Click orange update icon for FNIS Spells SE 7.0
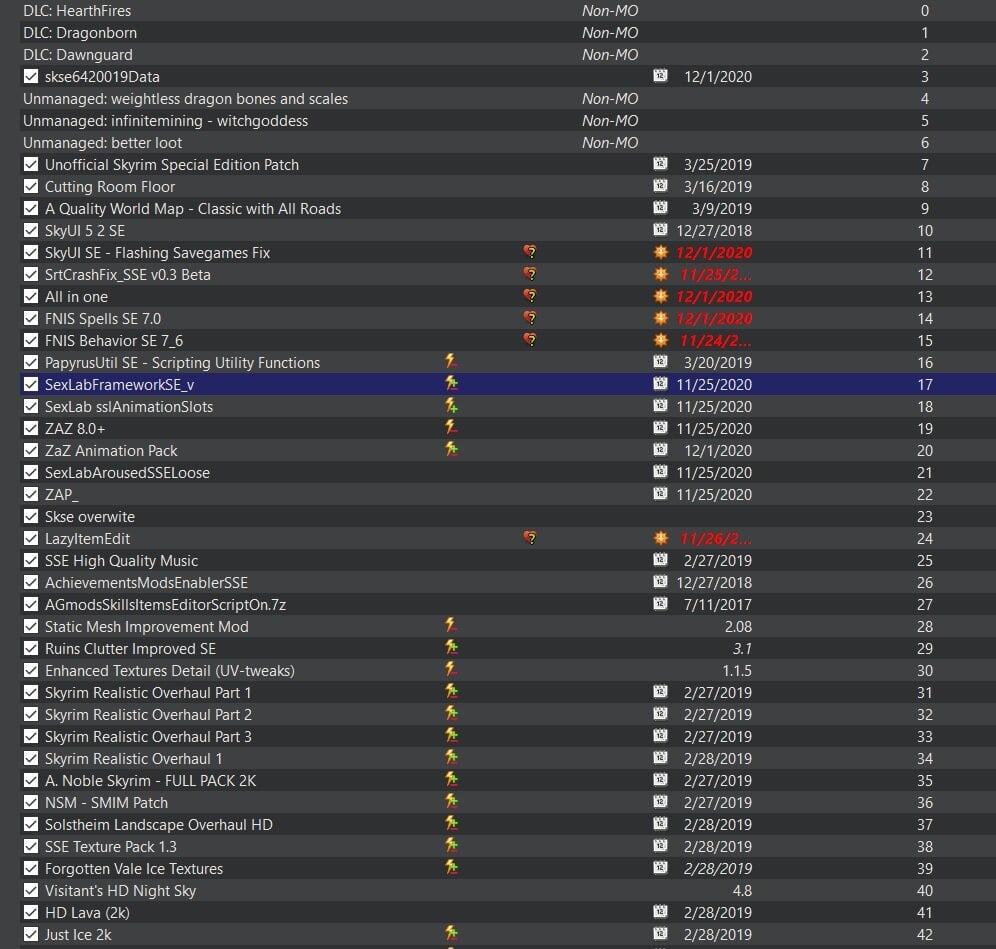996x949 pixels. coord(661,318)
